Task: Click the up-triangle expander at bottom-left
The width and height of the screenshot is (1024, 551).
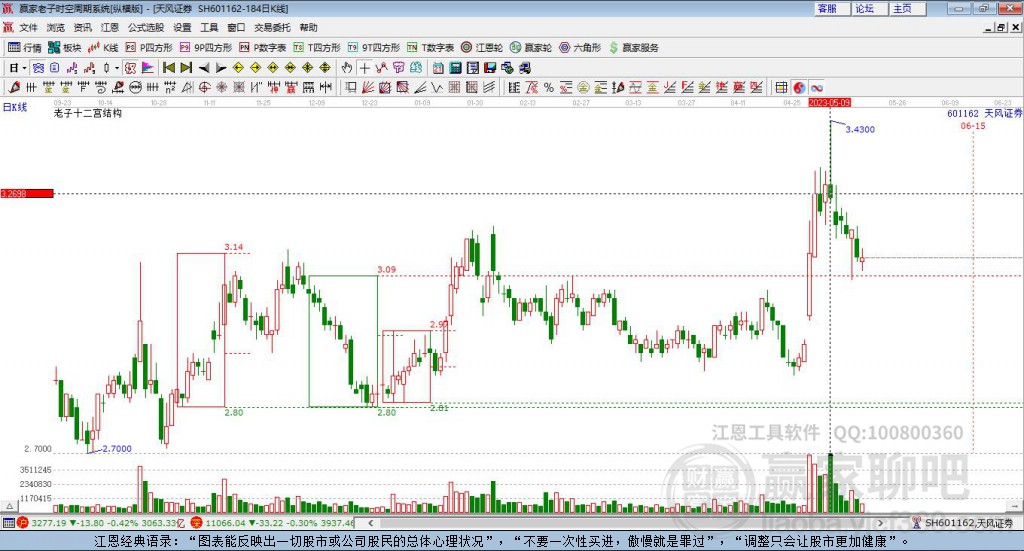Action: pyautogui.click(x=9, y=506)
